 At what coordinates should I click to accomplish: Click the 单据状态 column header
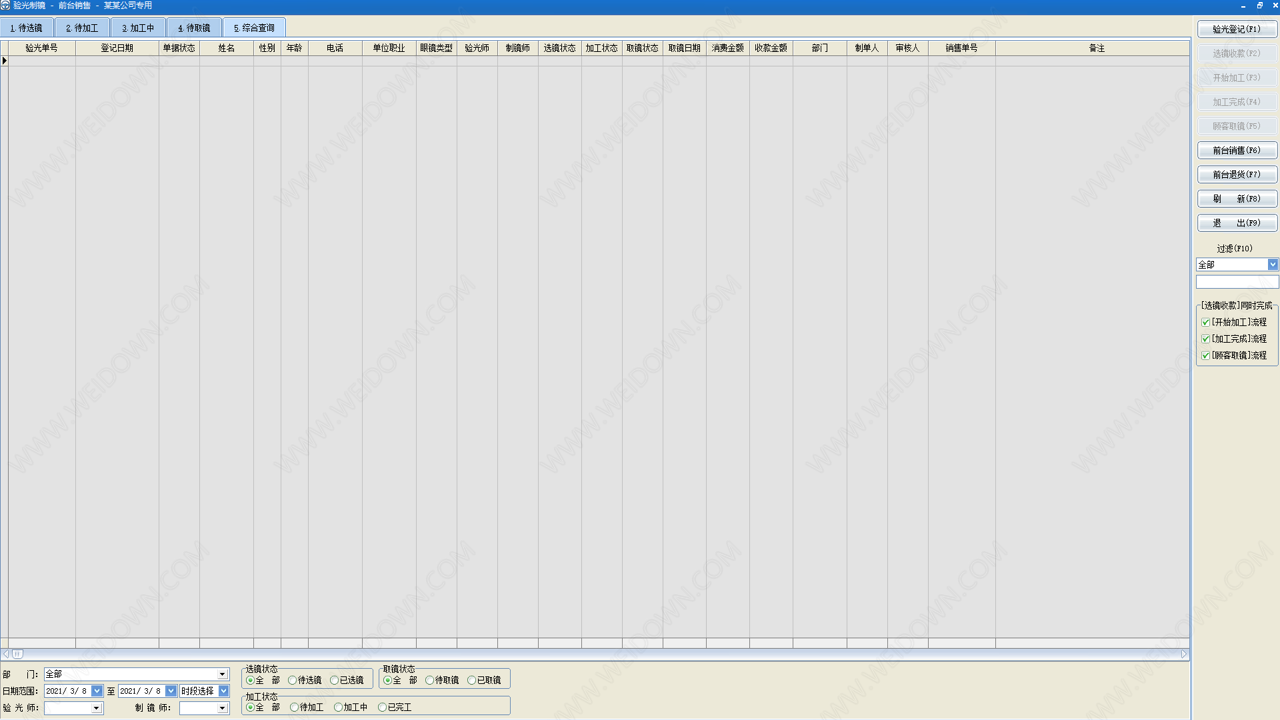coord(179,48)
